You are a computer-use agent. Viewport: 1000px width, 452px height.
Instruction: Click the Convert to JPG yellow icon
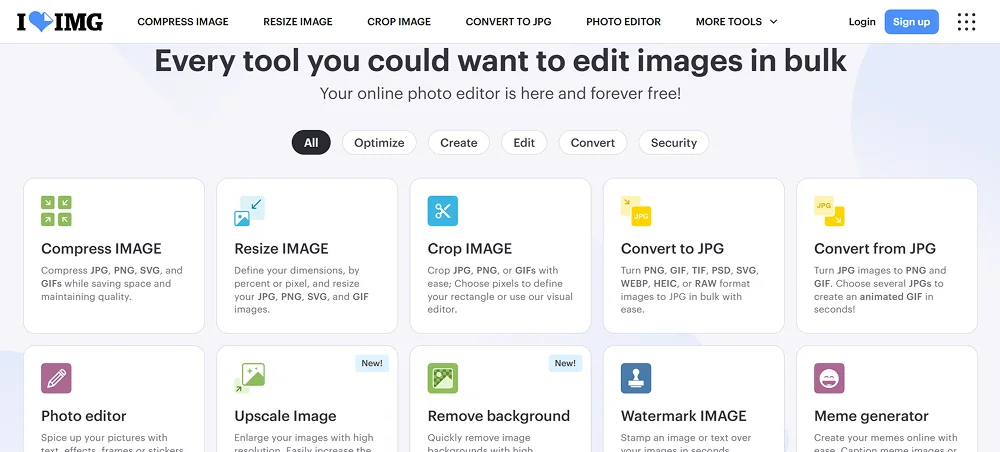636,211
